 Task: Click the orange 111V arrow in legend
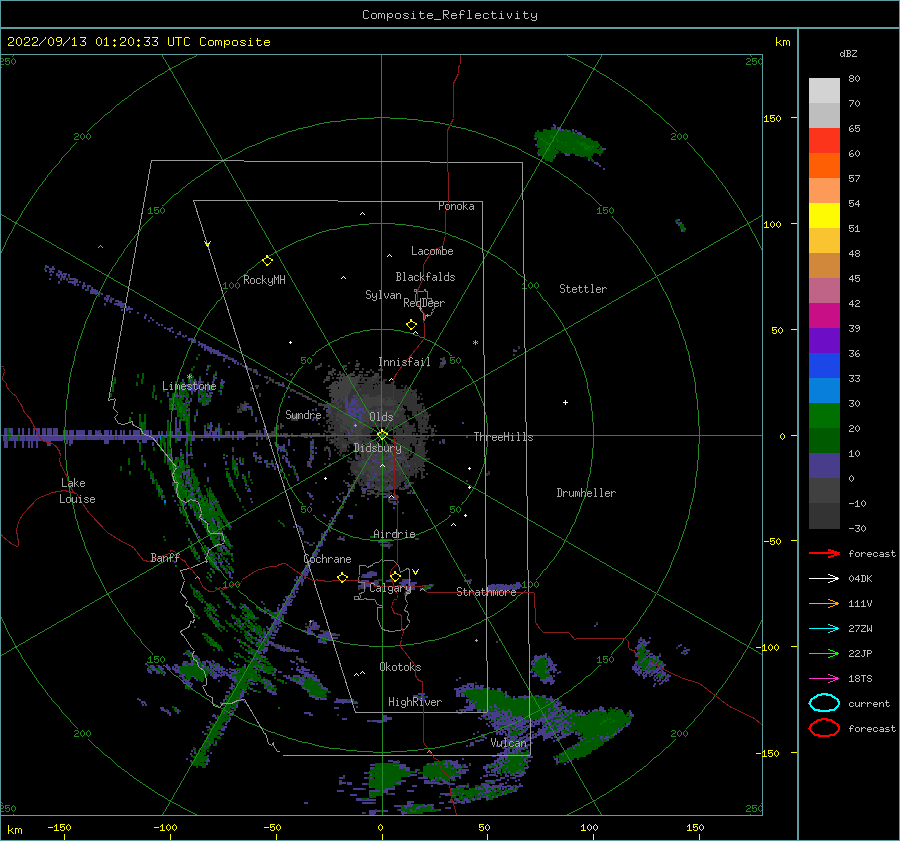pos(824,603)
